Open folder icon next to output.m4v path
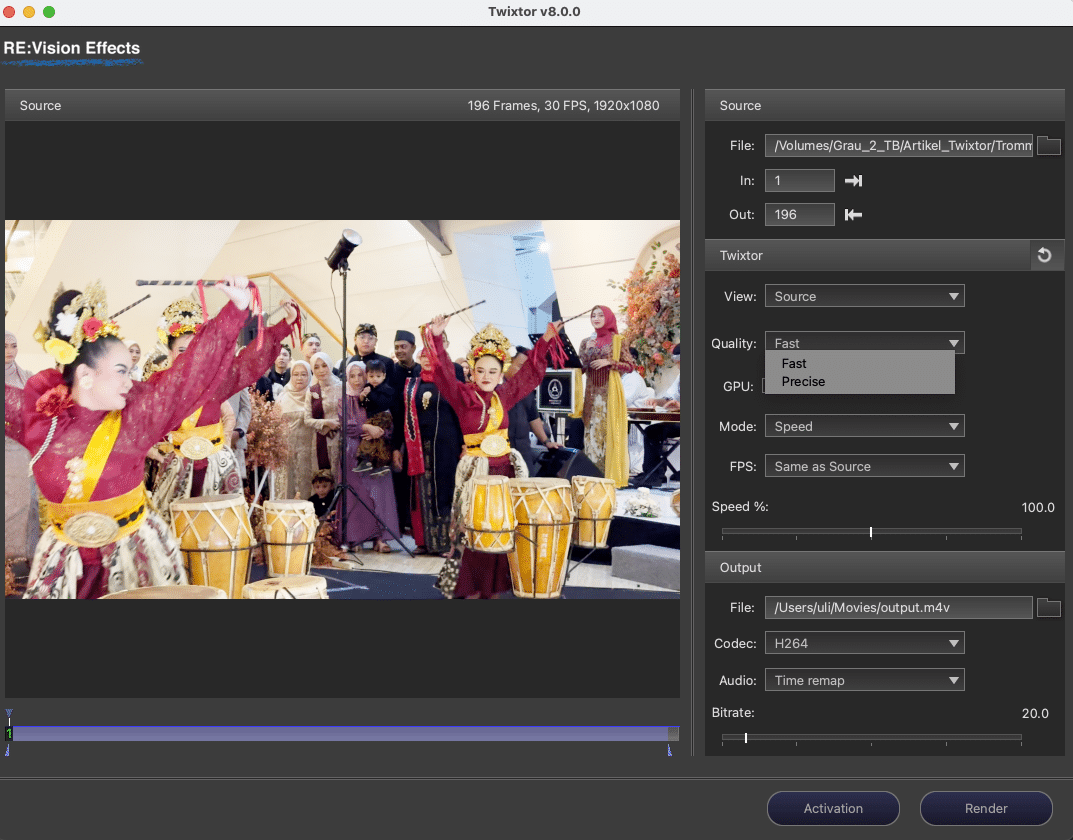 [1048, 607]
